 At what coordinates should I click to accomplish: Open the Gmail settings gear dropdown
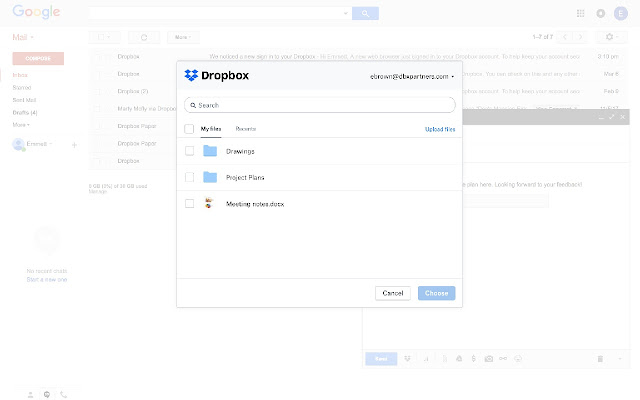coord(611,37)
